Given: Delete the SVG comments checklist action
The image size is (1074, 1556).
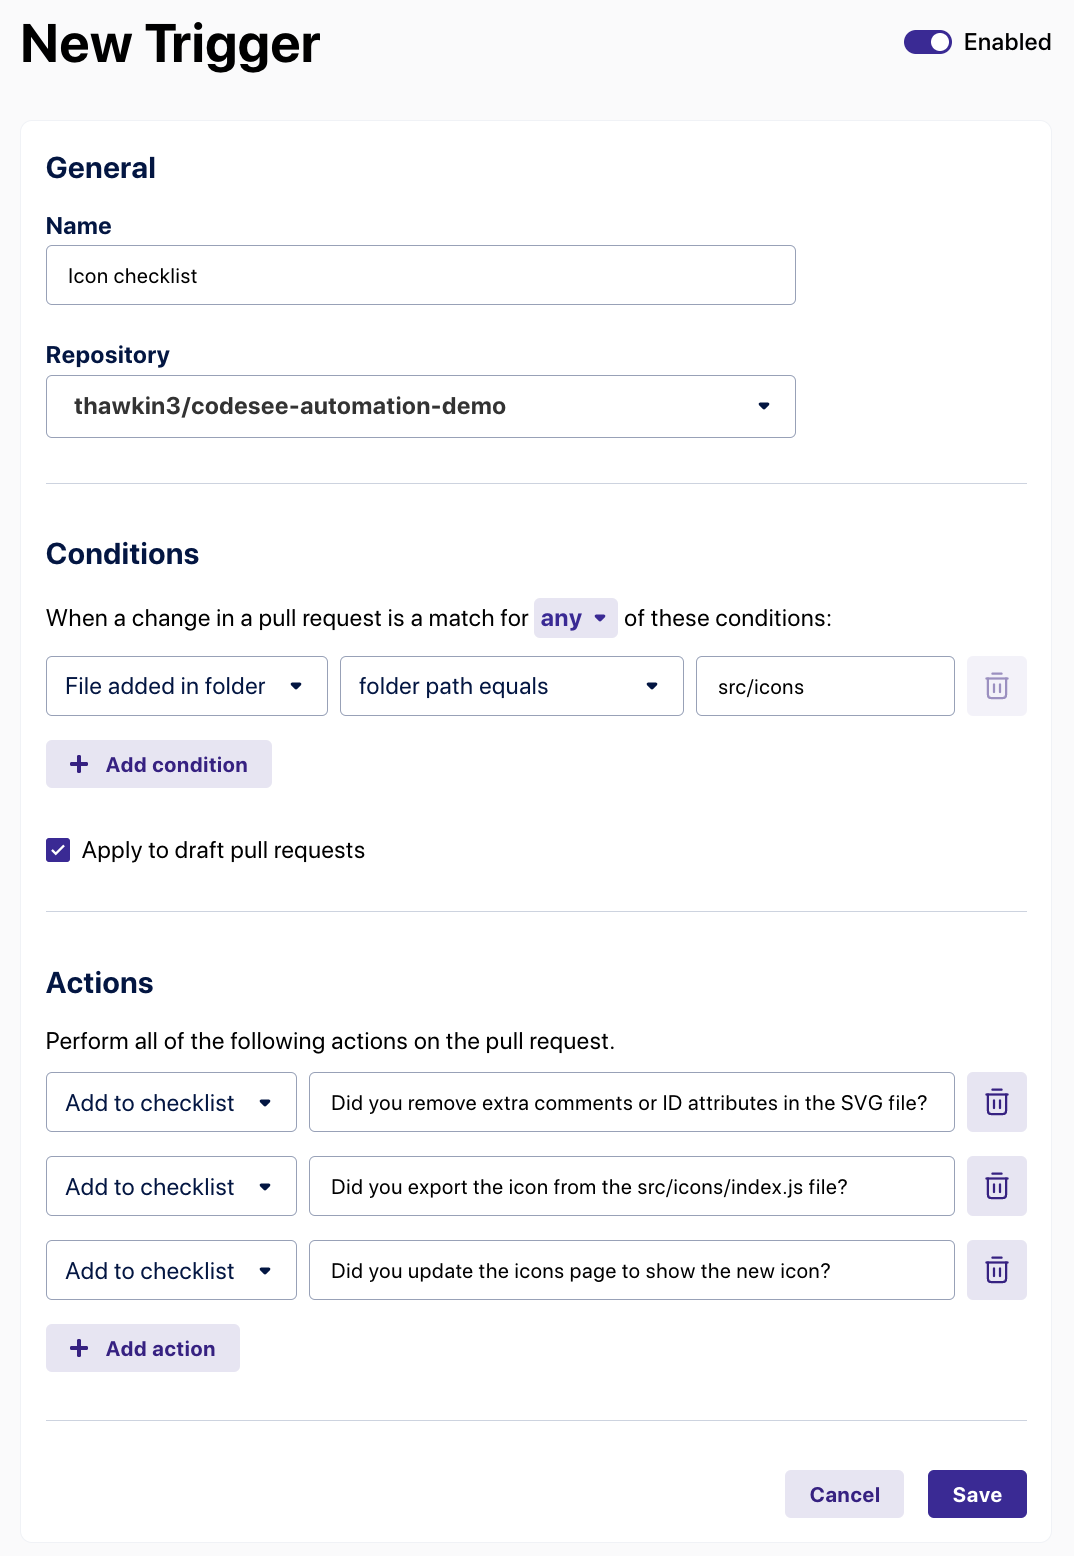Looking at the screenshot, I should [x=996, y=1102].
